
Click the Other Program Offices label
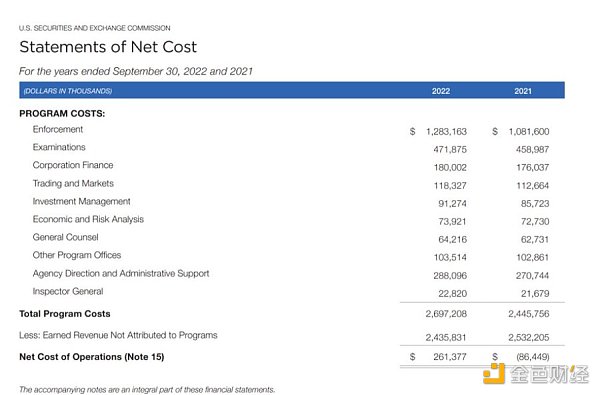[x=77, y=255]
